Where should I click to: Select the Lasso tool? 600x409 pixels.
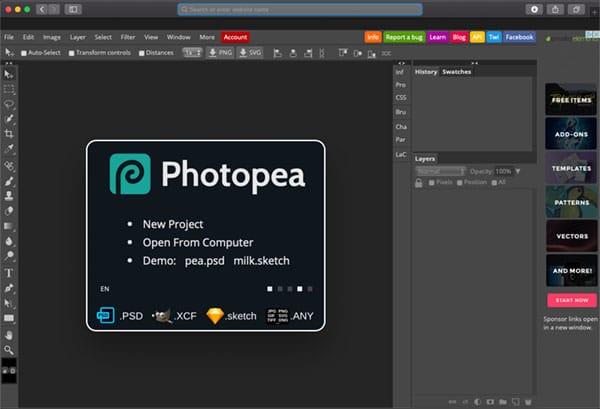(x=8, y=104)
